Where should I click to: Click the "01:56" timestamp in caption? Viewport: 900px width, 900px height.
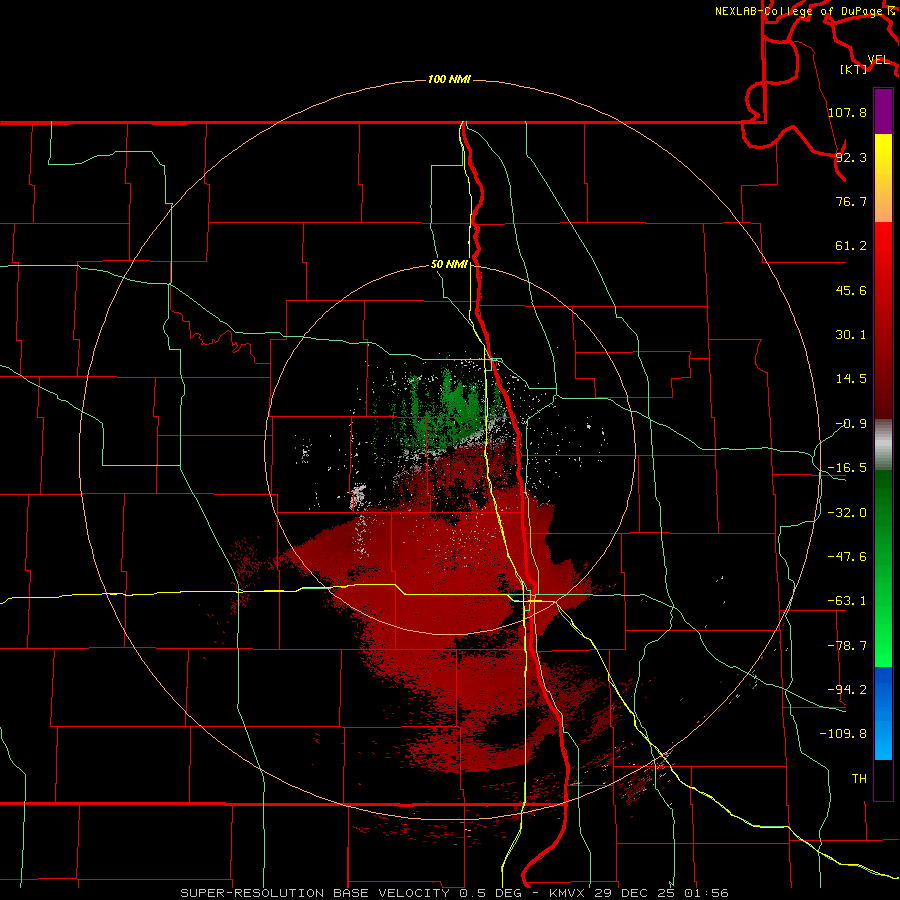[x=707, y=893]
